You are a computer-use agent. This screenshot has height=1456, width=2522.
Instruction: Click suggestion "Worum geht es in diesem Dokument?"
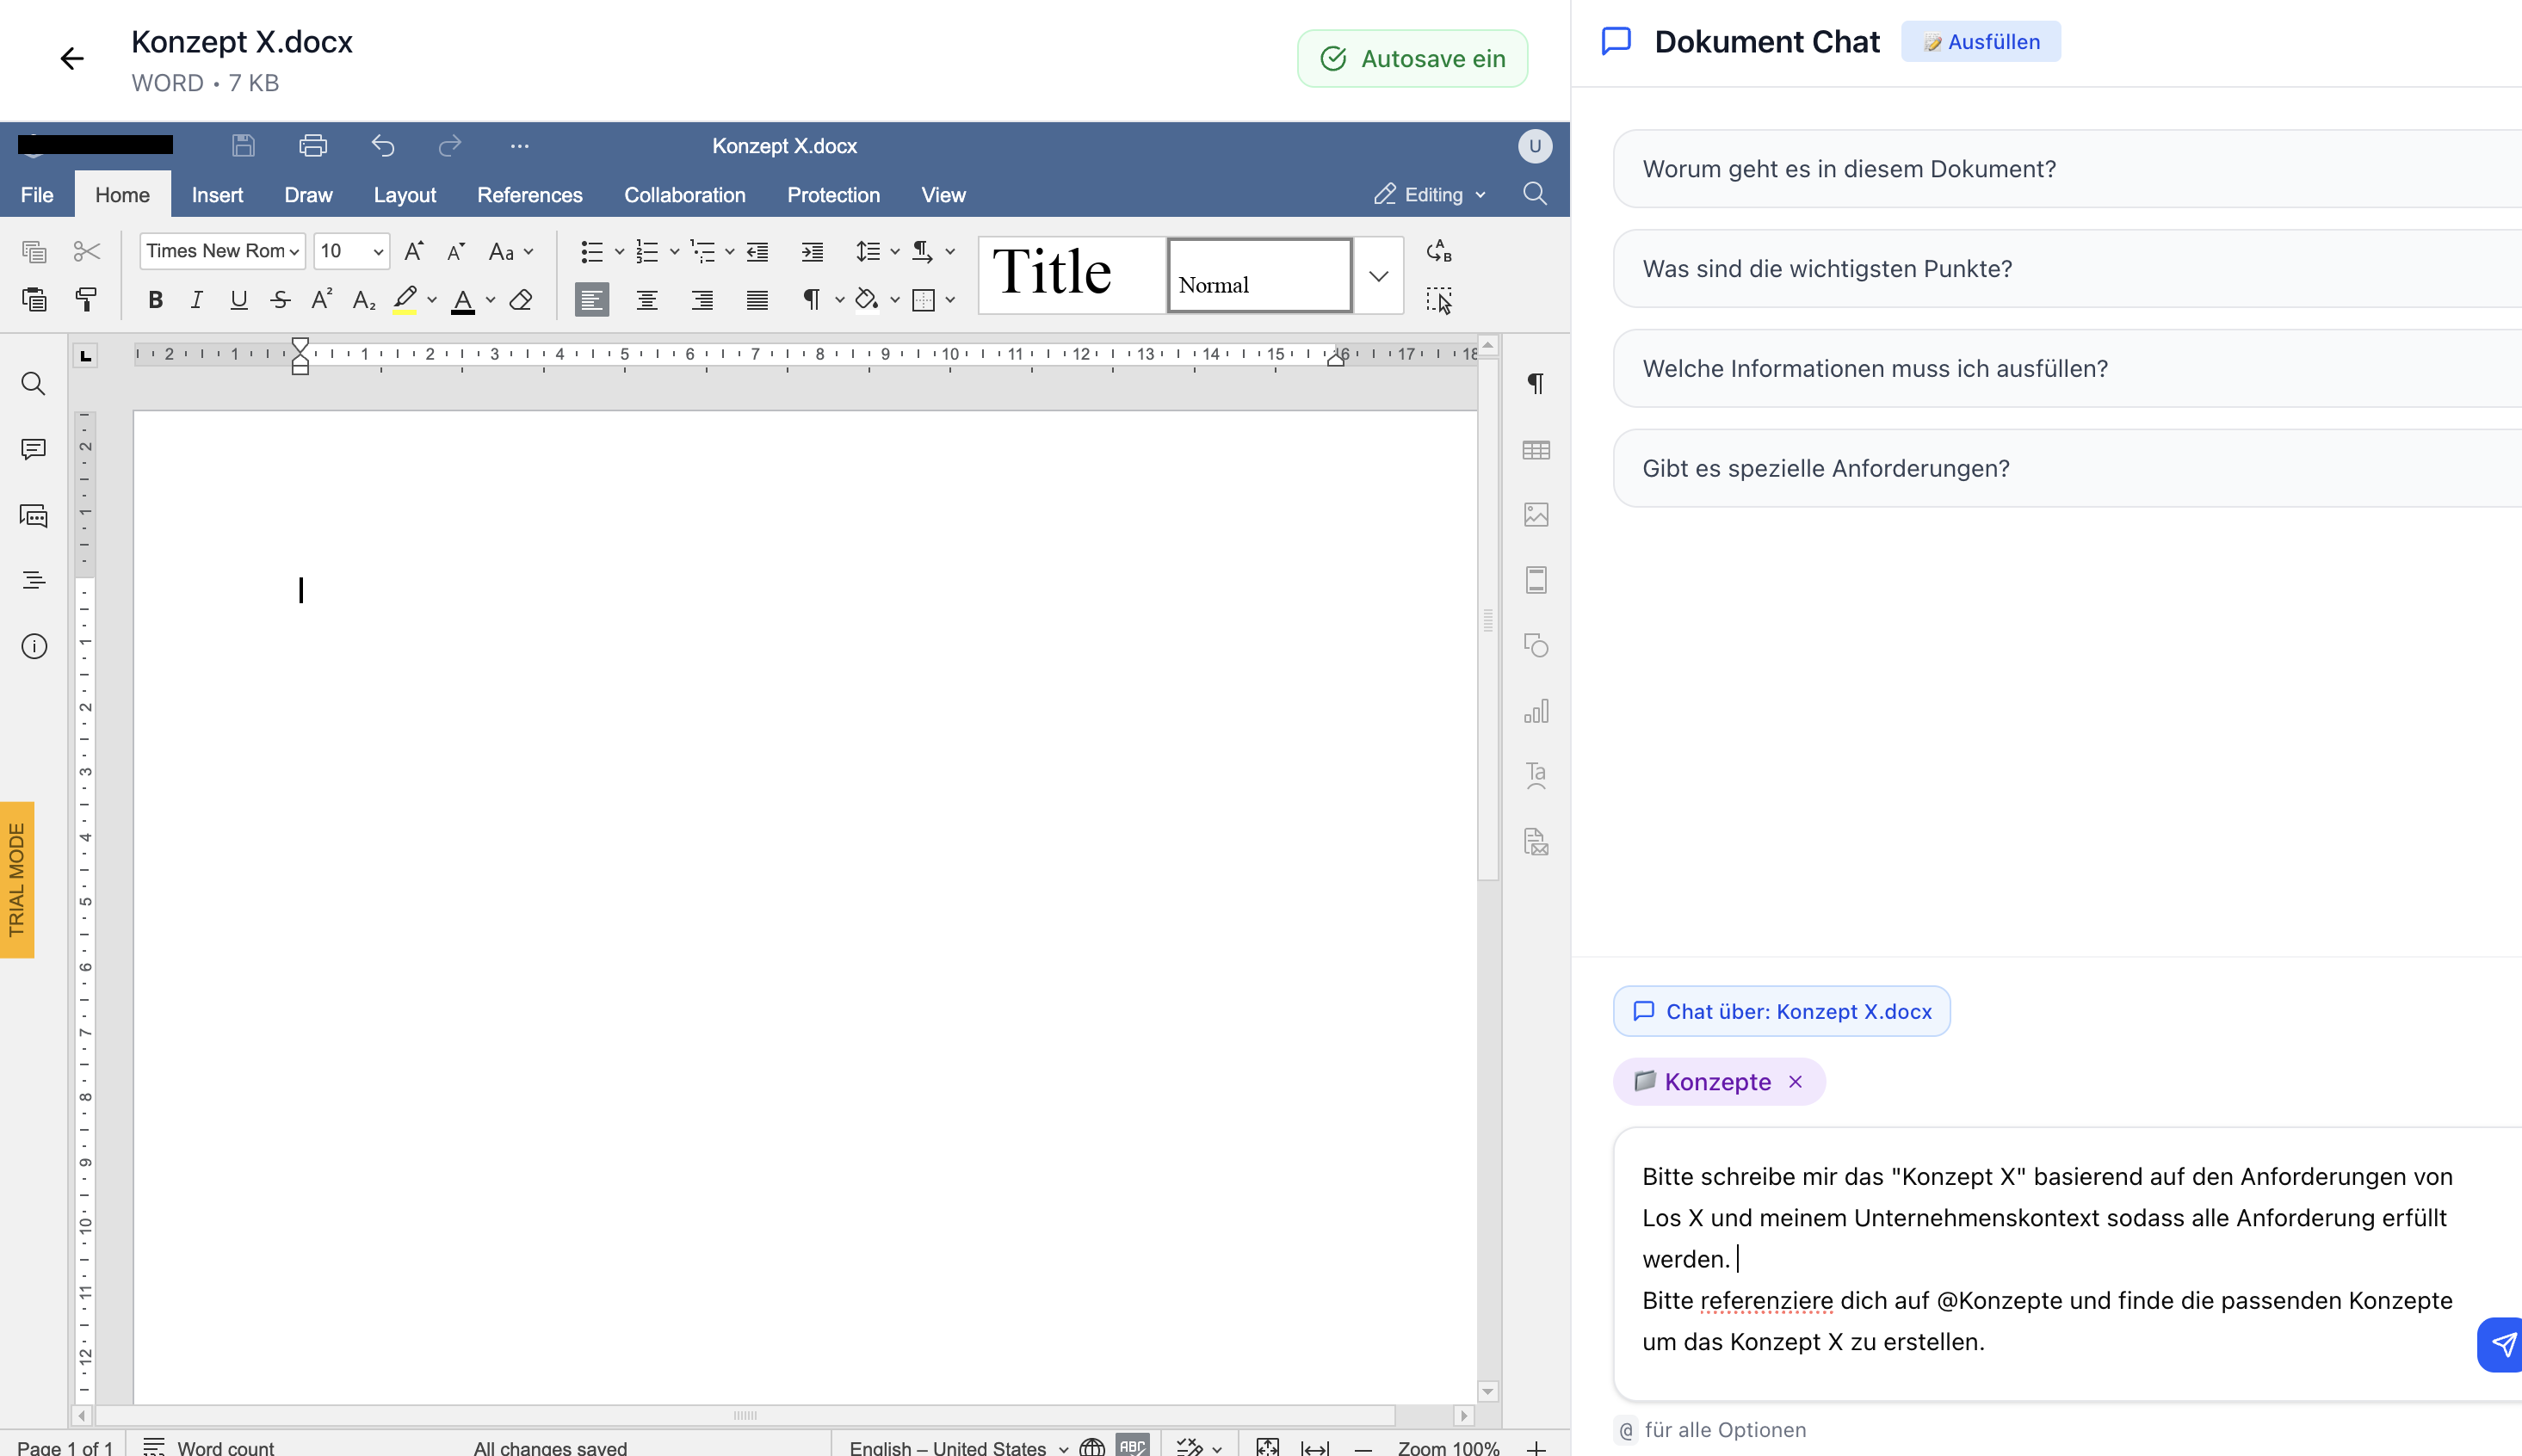click(1849, 169)
